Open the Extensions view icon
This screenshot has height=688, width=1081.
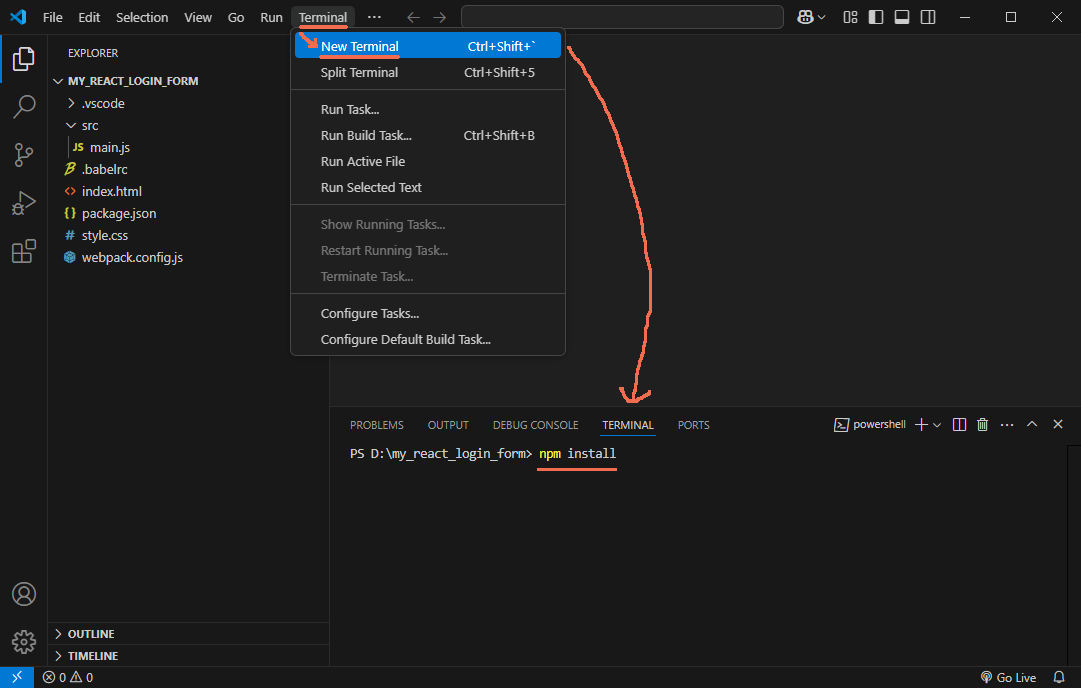coord(24,251)
